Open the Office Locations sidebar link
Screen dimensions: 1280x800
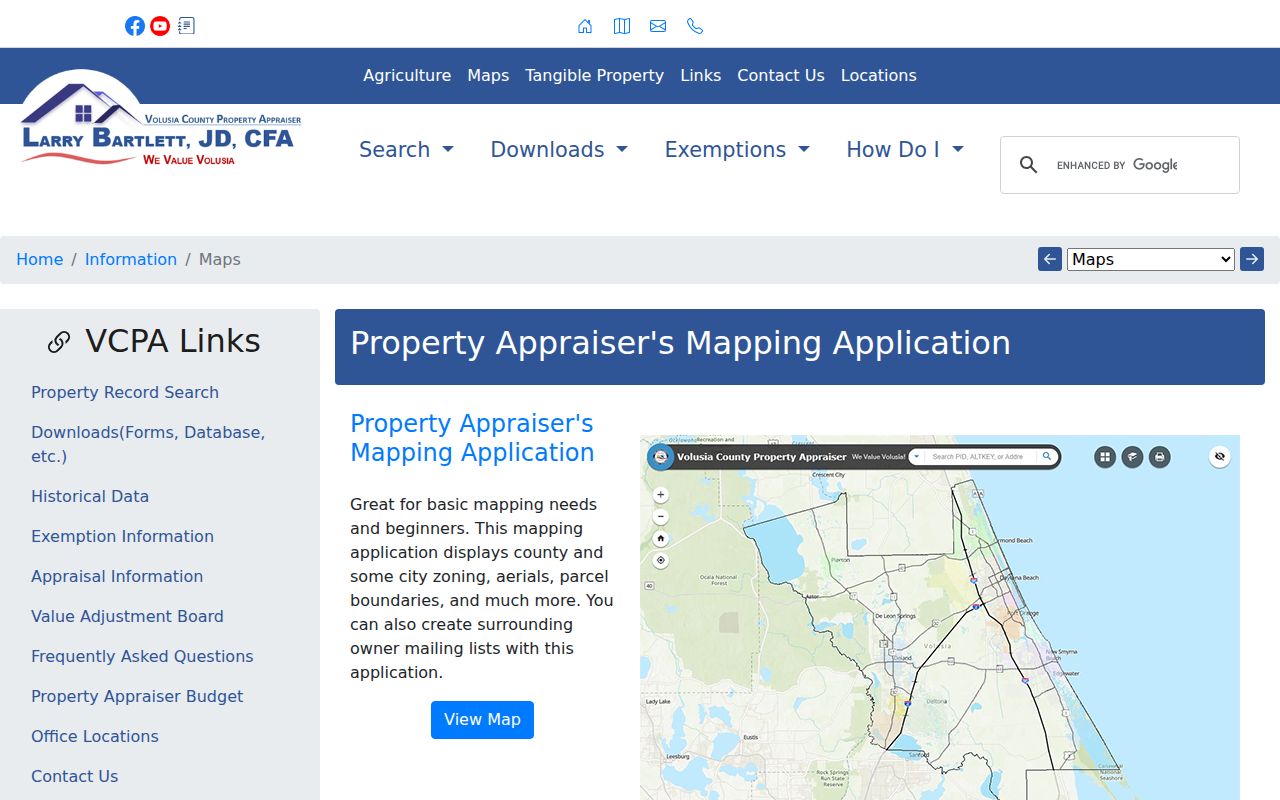pos(95,736)
